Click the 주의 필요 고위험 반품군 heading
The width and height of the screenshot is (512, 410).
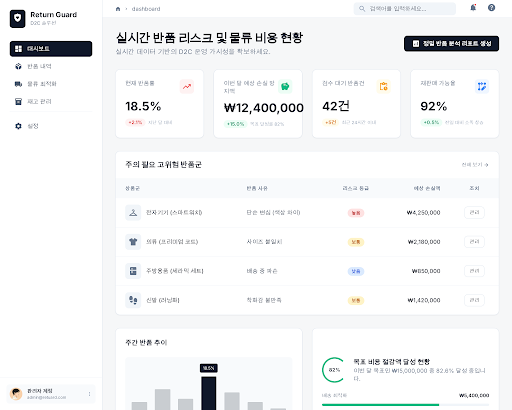163,164
